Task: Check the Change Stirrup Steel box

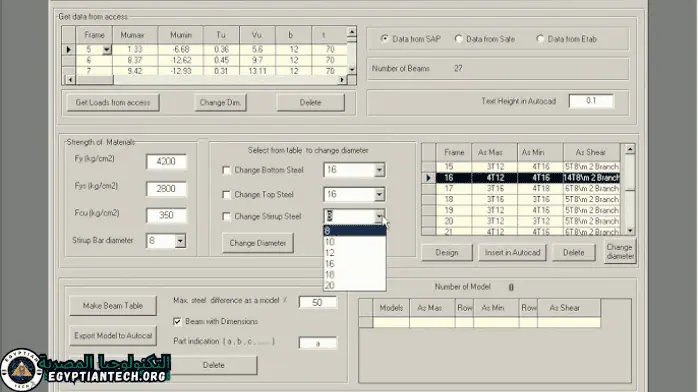Action: pyautogui.click(x=226, y=216)
